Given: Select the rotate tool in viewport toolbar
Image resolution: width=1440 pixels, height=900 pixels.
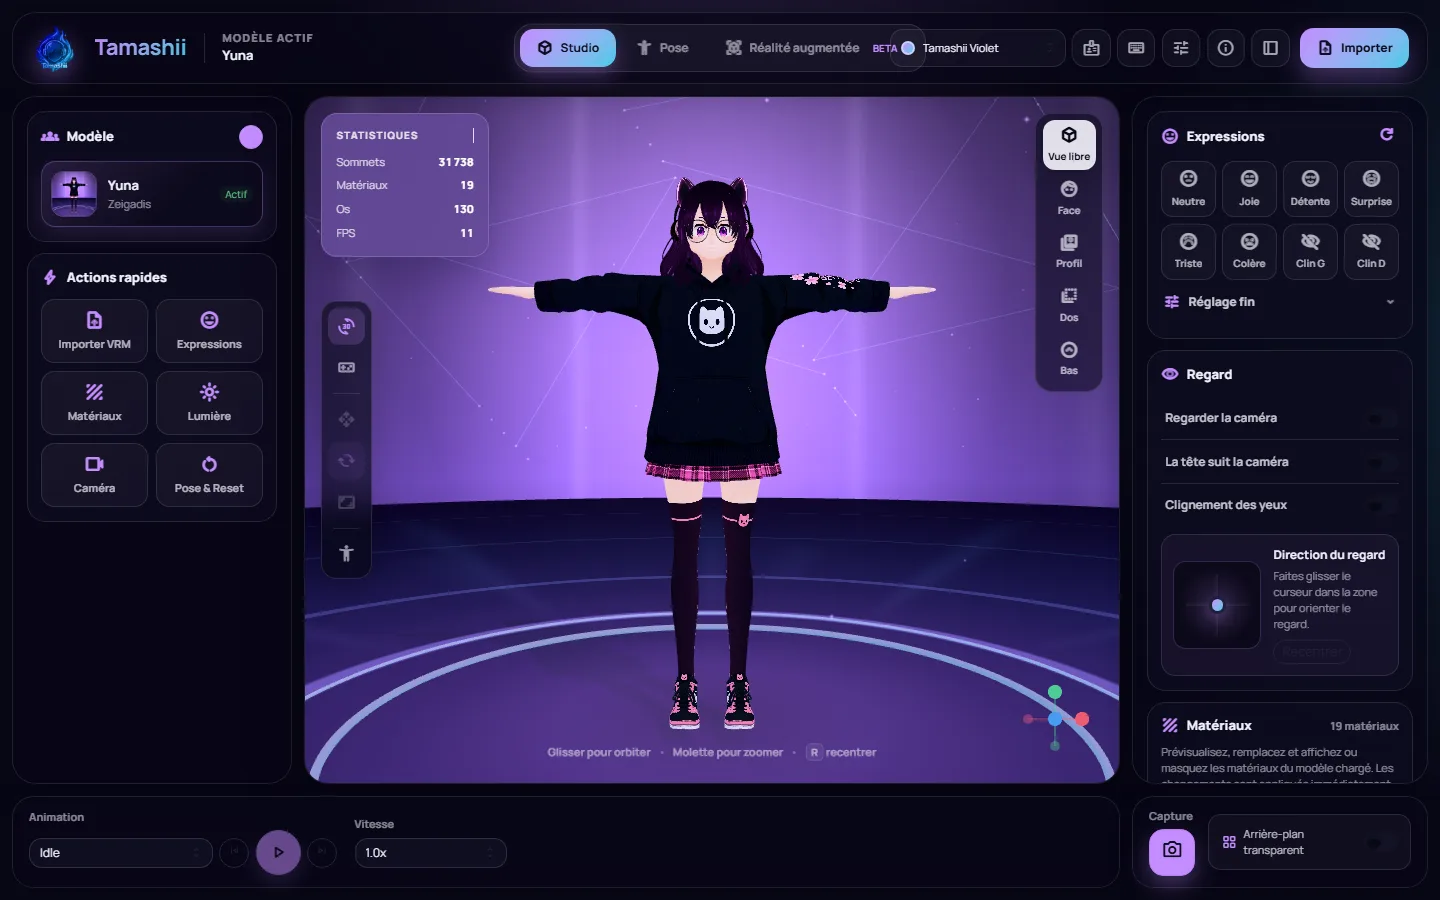Looking at the screenshot, I should tap(347, 461).
